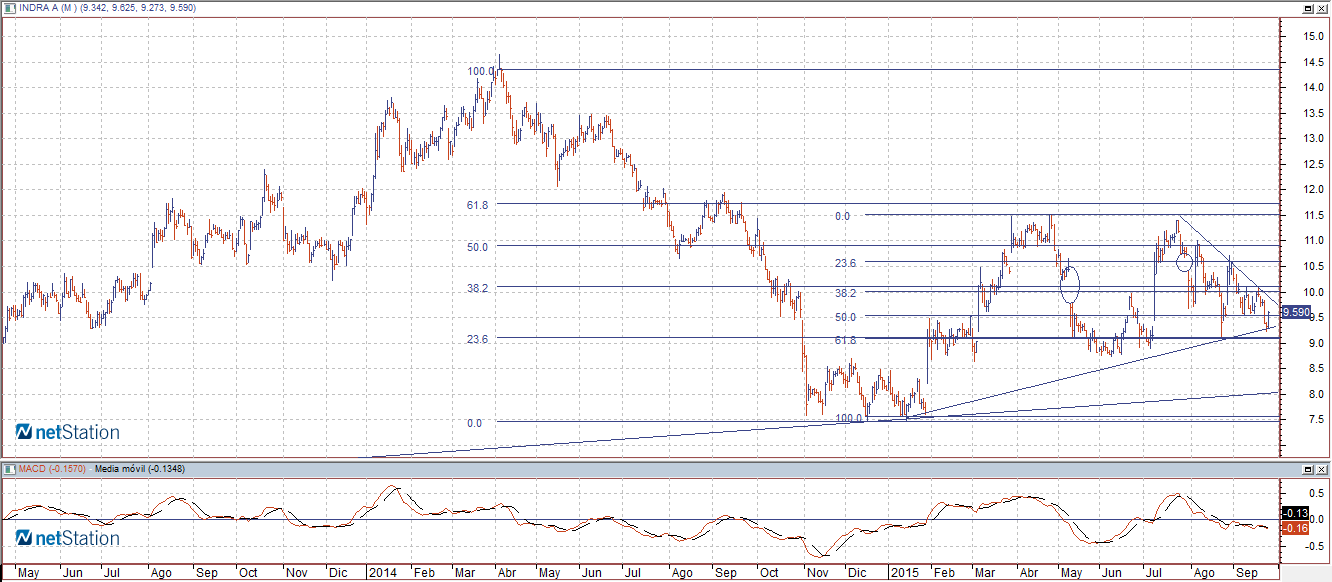This screenshot has width=1332, height=582.
Task: Close the MACD indicator panel
Action: click(x=1322, y=469)
